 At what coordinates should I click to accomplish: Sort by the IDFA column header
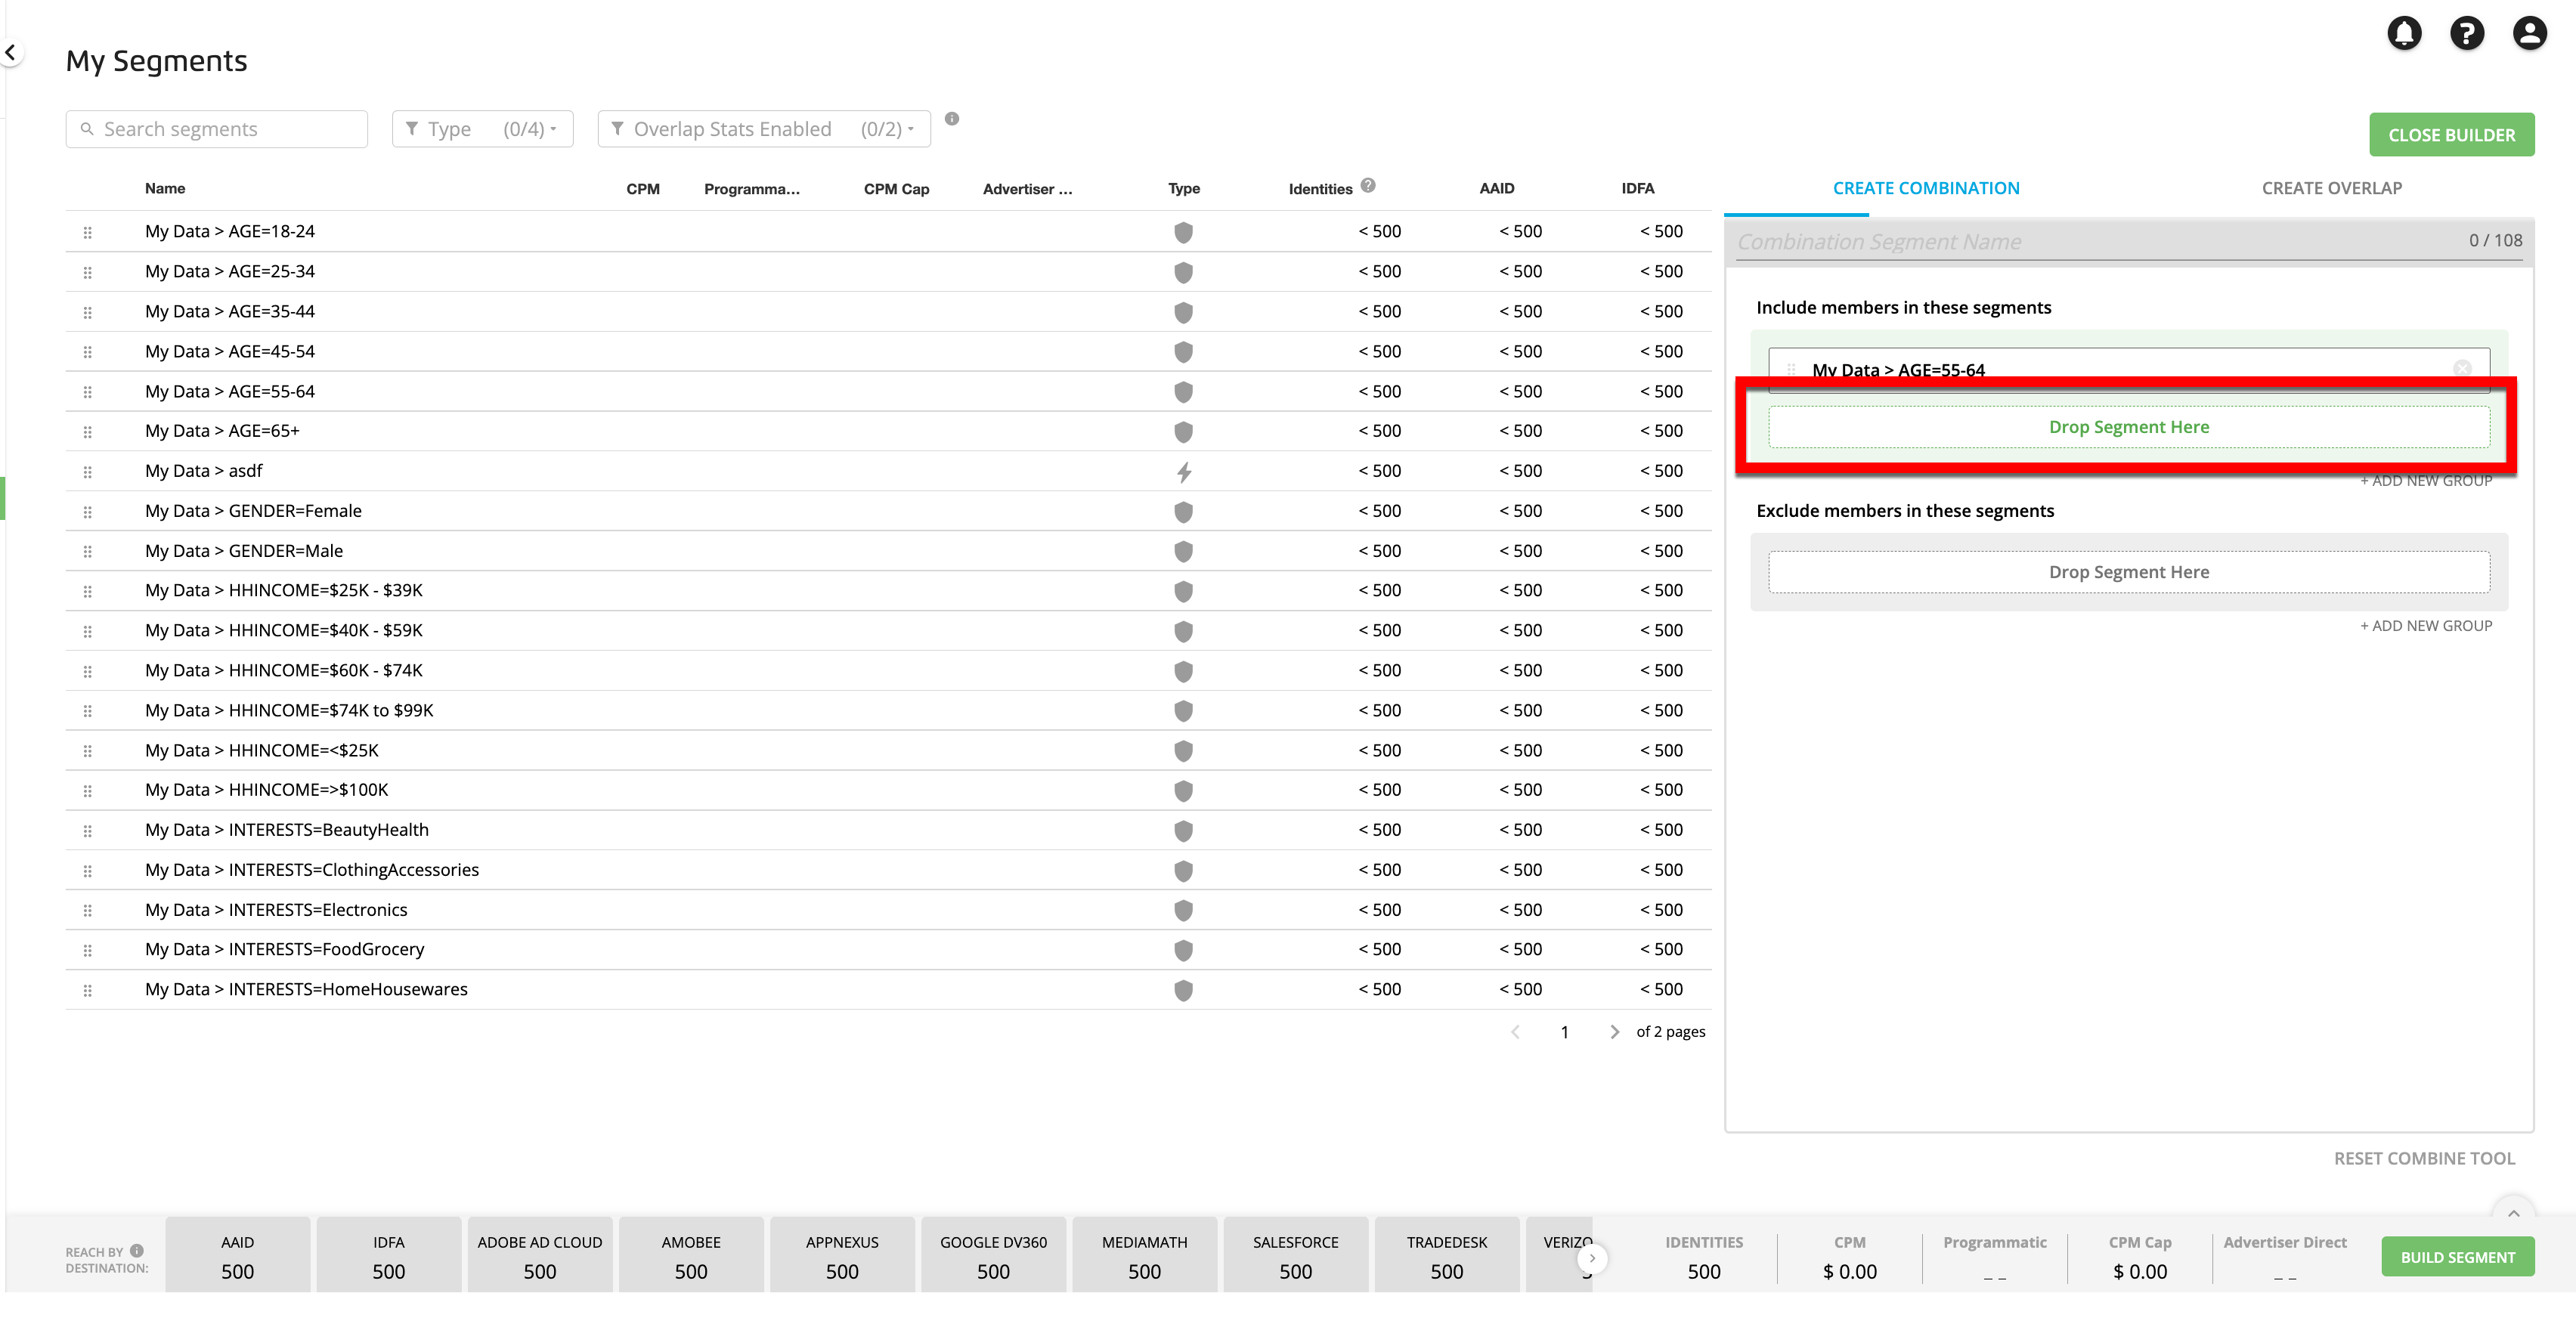(x=1637, y=188)
